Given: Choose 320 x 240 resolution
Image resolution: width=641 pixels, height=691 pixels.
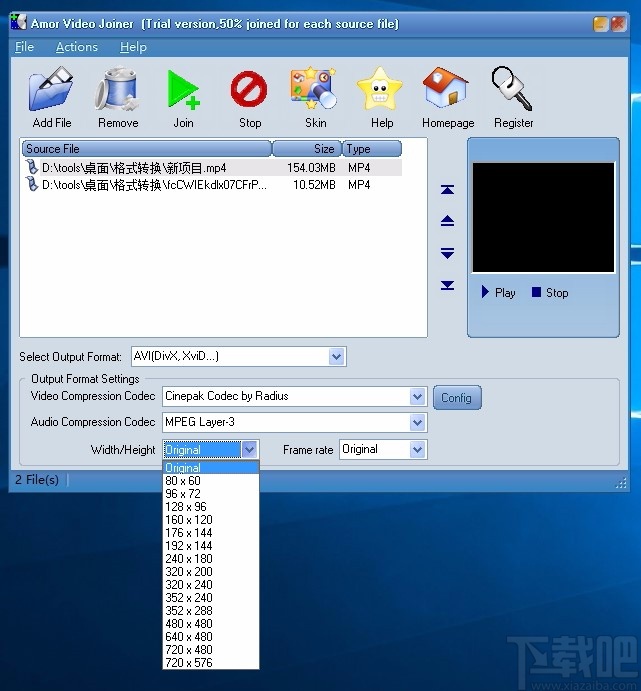Looking at the screenshot, I should [x=211, y=585].
